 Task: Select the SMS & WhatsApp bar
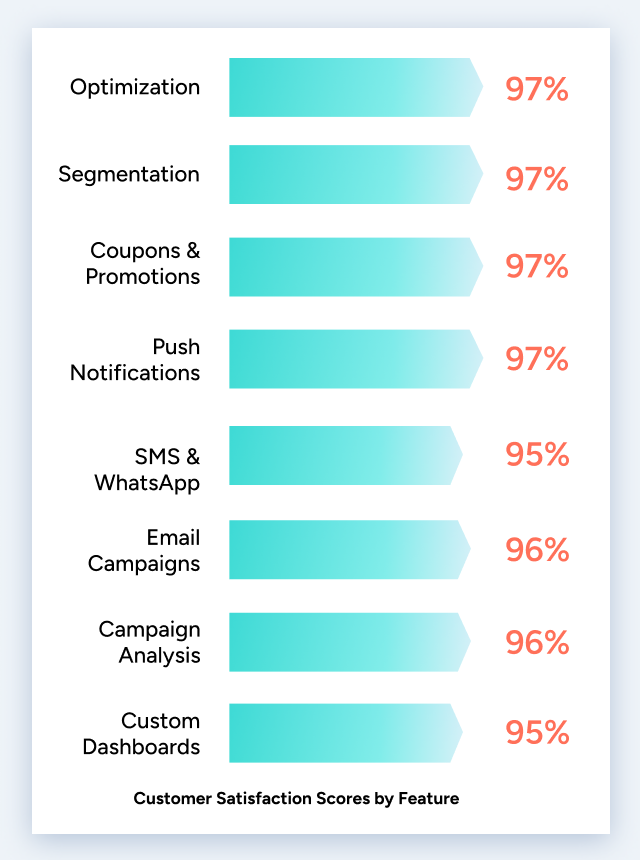342,456
